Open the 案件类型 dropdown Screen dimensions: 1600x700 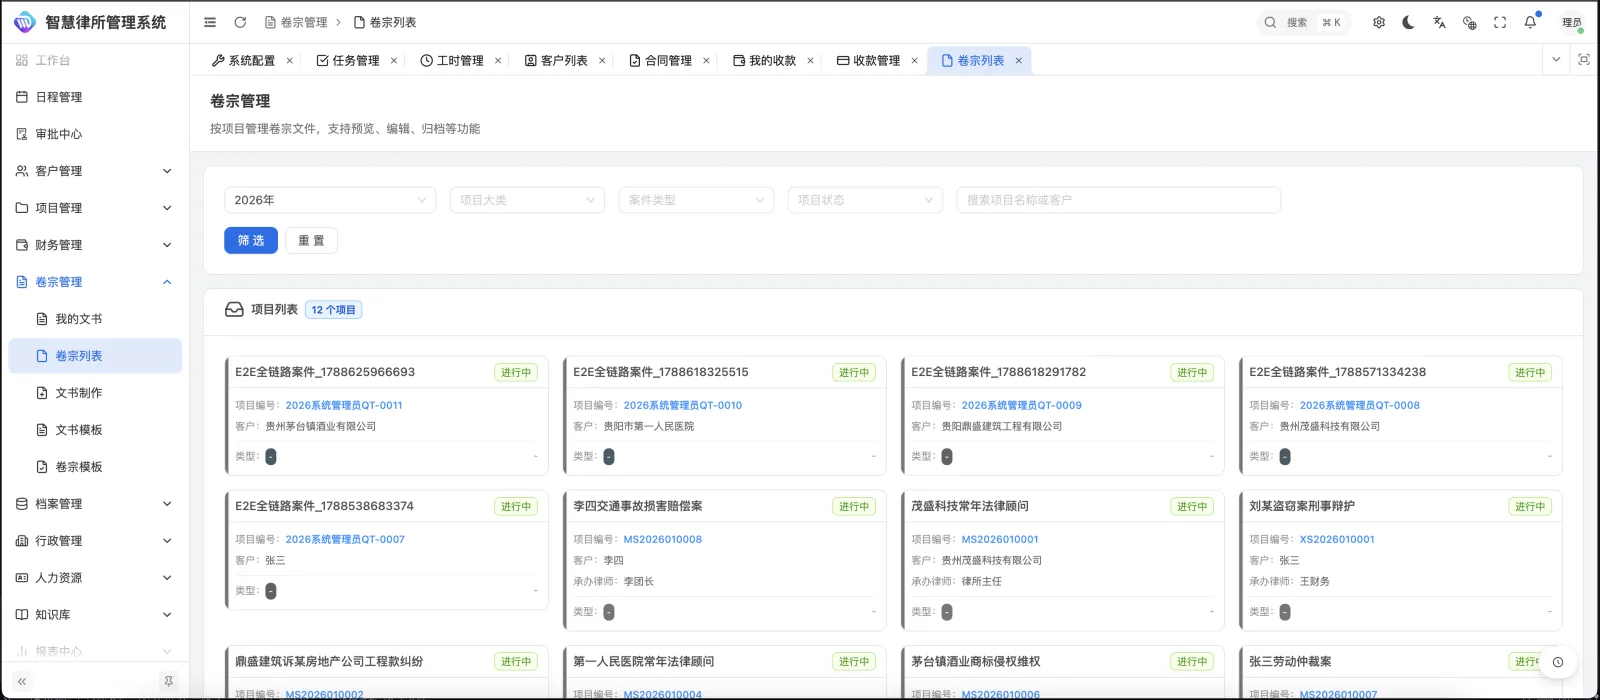pyautogui.click(x=696, y=200)
